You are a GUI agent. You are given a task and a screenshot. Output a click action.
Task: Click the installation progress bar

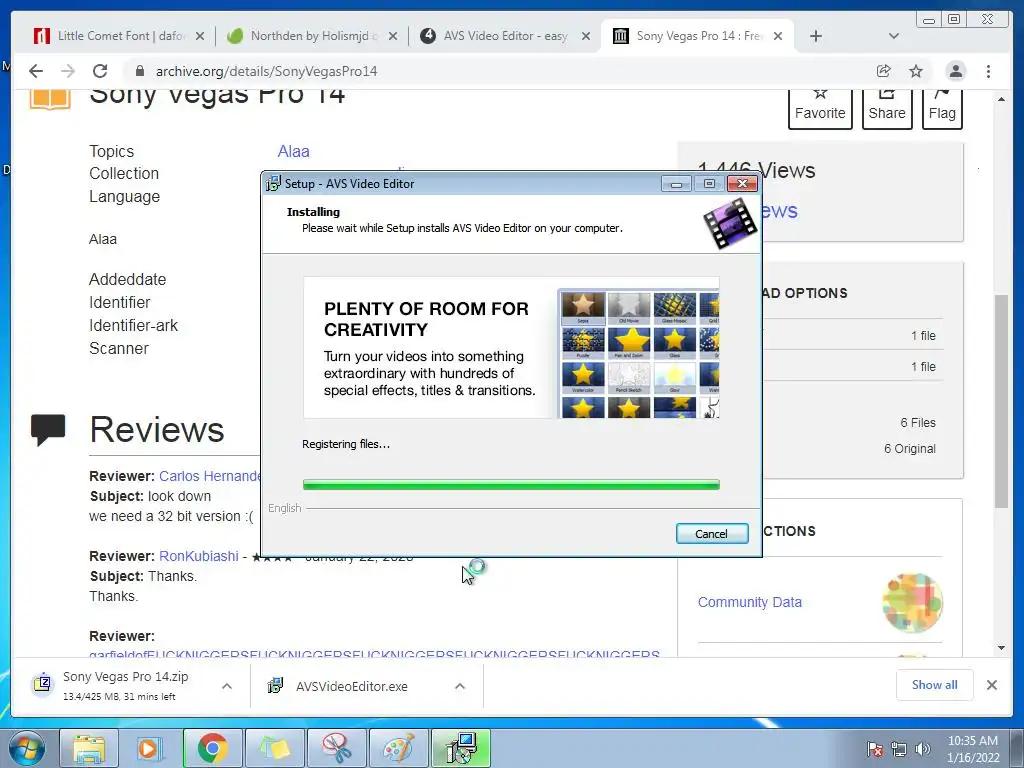[511, 485]
